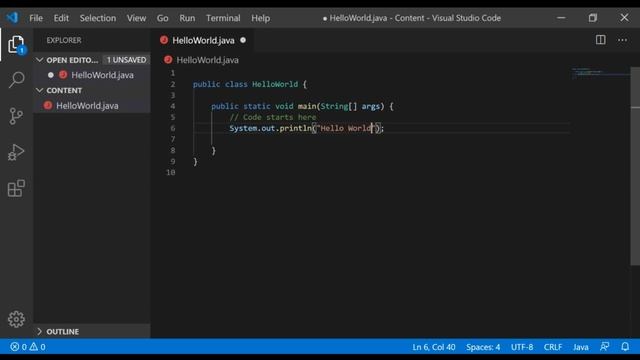Click Ln 6, Col 40 indicator
The image size is (640, 360).
pos(433,347)
